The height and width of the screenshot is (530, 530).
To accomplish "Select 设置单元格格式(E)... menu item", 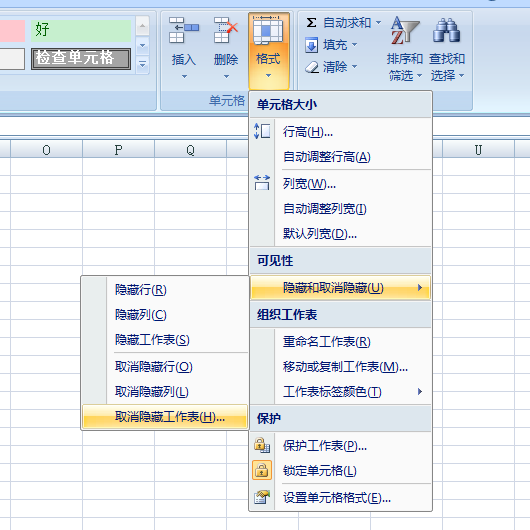I will point(341,498).
